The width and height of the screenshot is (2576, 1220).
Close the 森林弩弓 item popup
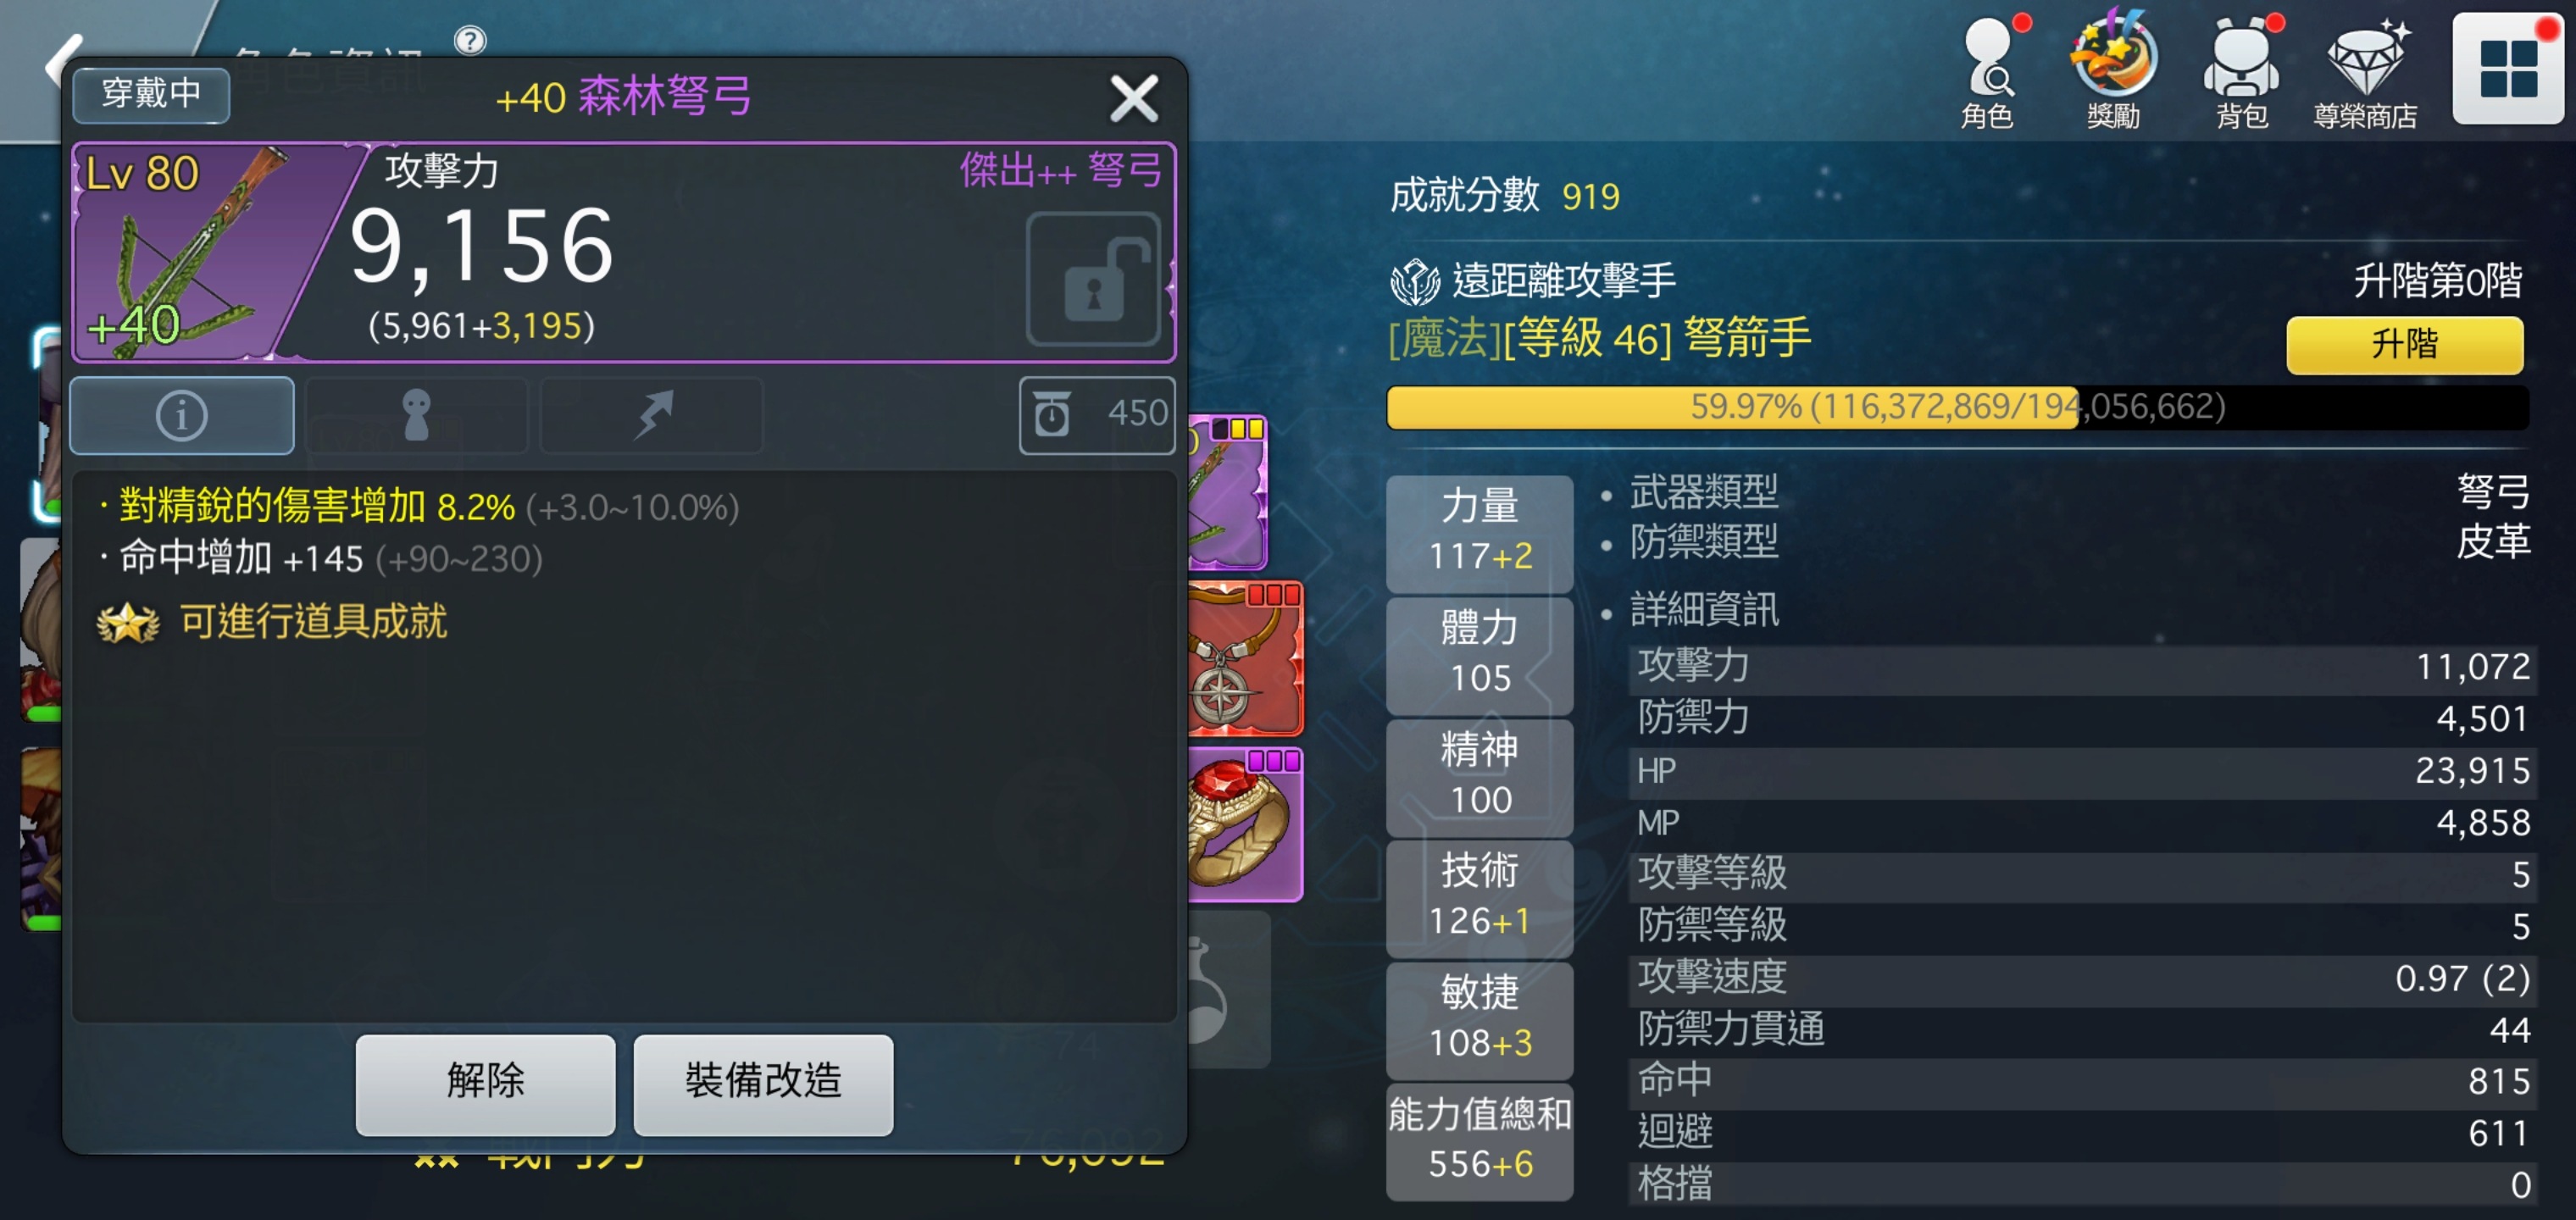point(1134,98)
